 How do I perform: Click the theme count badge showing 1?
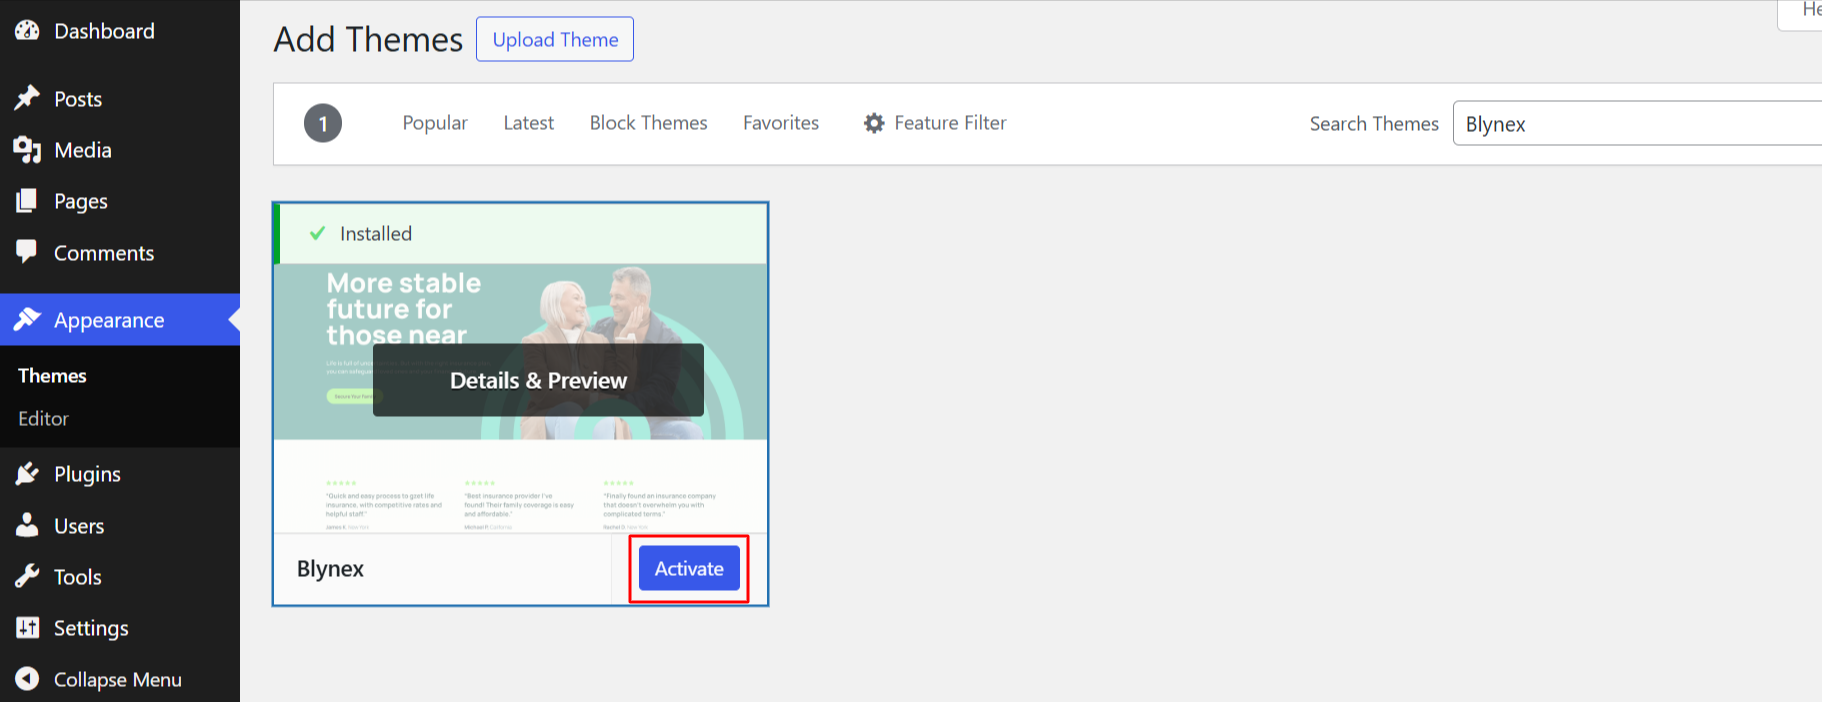tap(323, 123)
